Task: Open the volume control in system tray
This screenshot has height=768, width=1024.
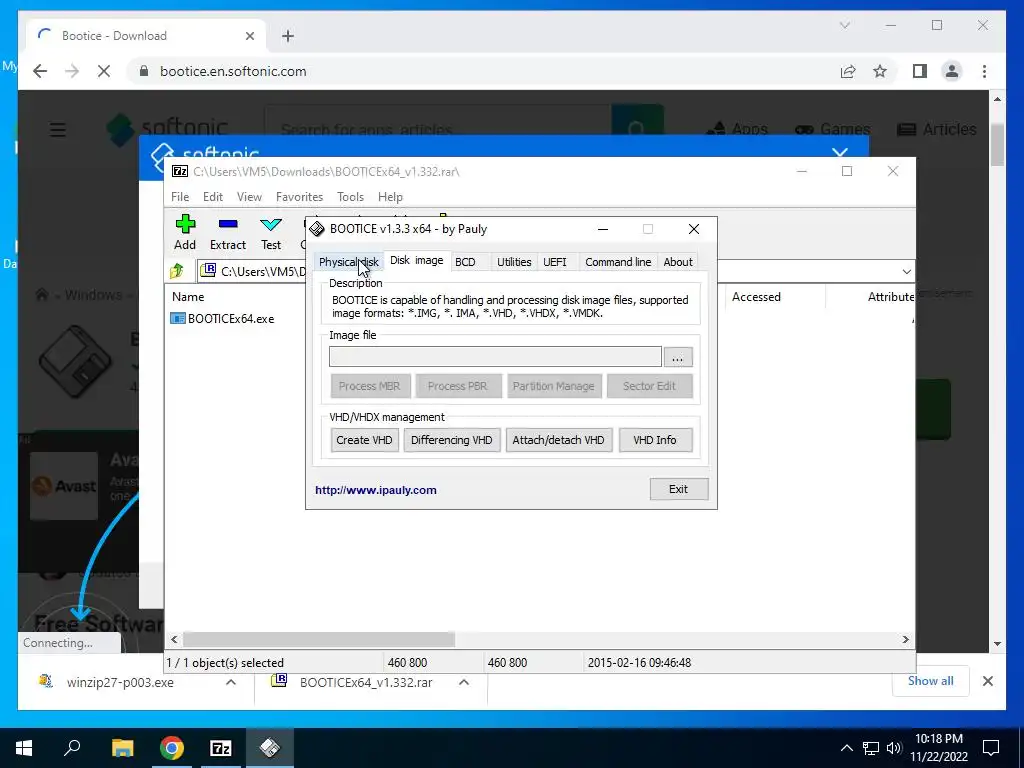Action: 894,748
